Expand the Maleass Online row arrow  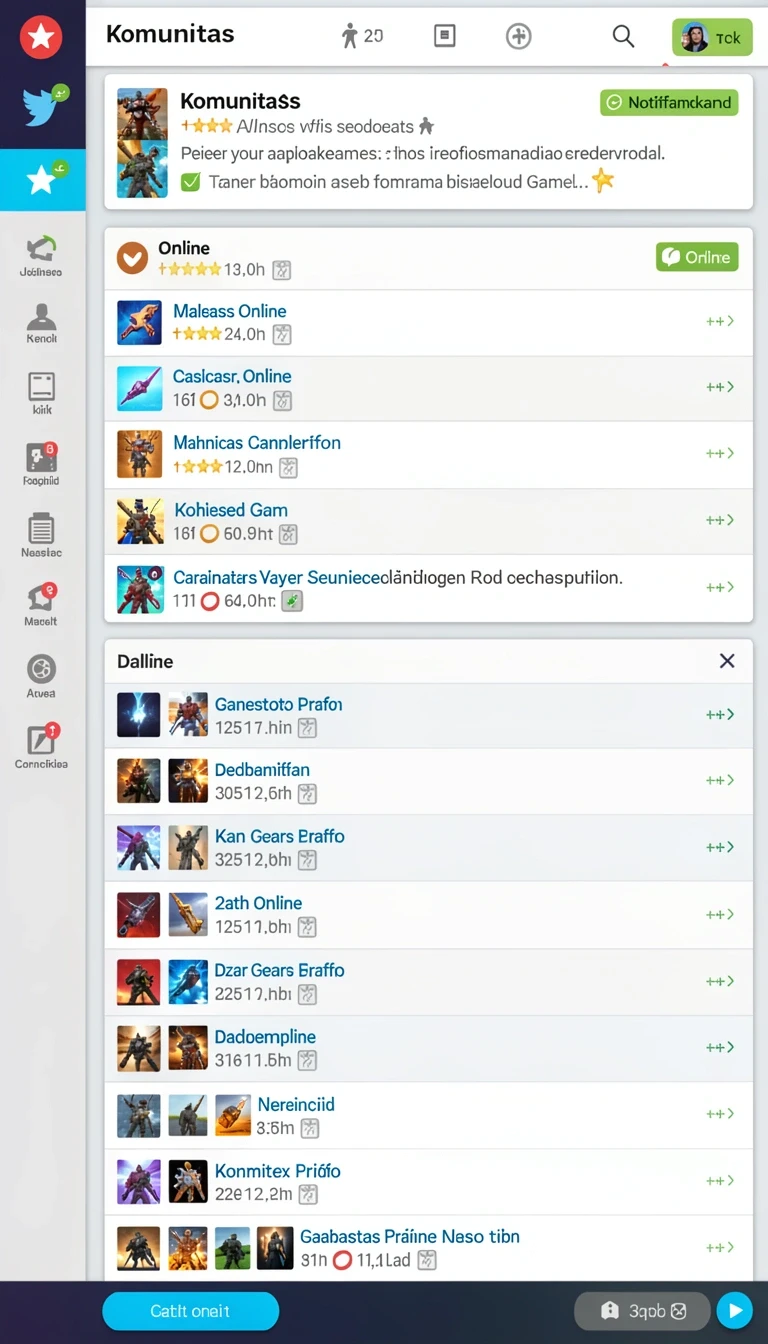click(720, 321)
